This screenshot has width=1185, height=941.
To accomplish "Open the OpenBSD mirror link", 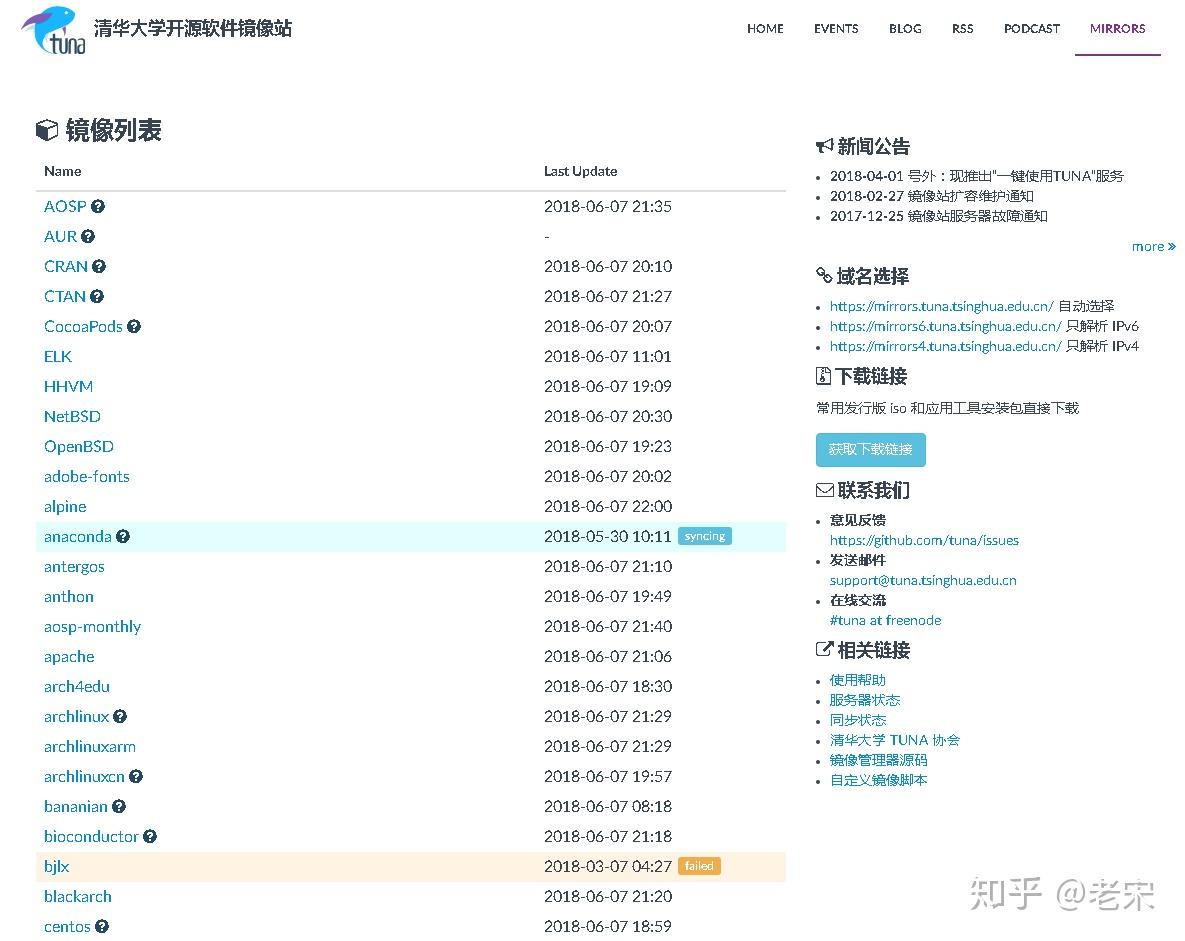I will (79, 447).
